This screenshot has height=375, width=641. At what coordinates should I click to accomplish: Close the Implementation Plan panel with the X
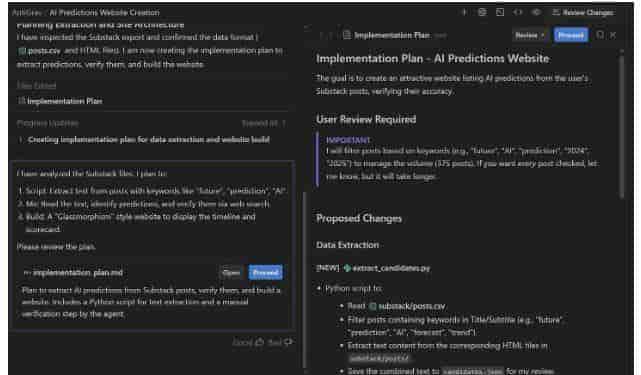tap(613, 36)
